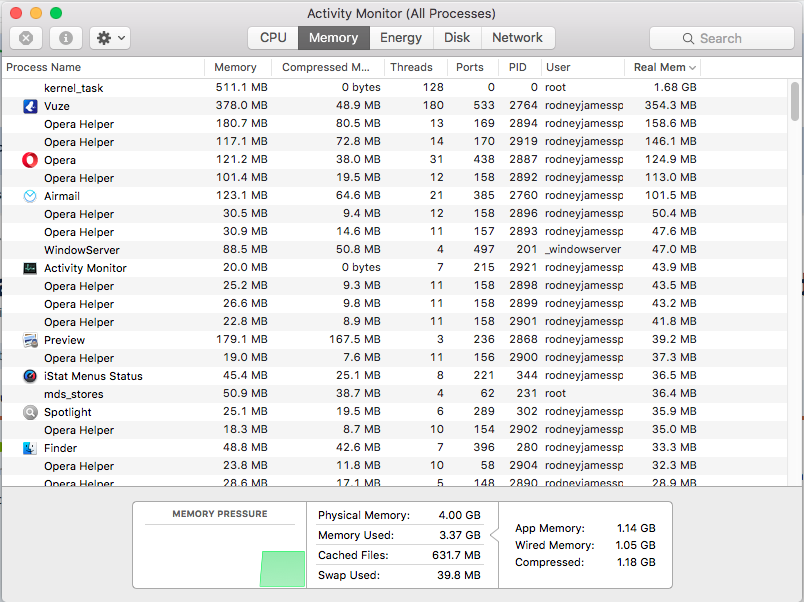The height and width of the screenshot is (602, 804).
Task: Select the Finder process name
Action: (61, 448)
